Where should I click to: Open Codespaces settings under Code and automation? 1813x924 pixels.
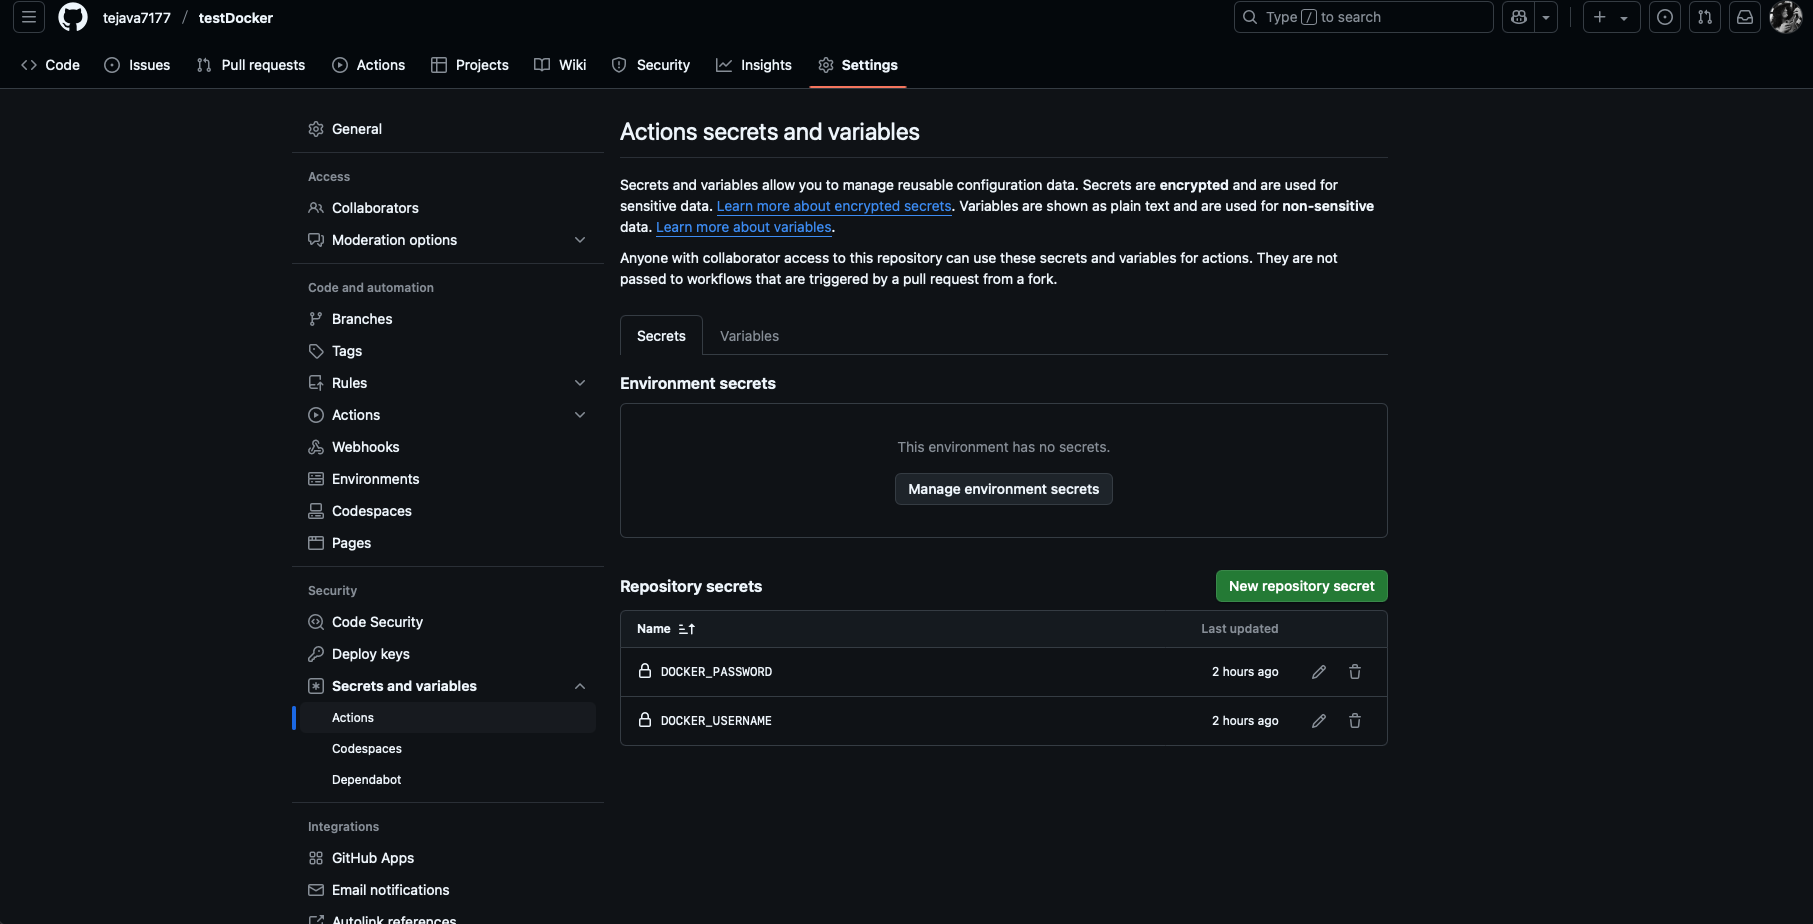447,511
